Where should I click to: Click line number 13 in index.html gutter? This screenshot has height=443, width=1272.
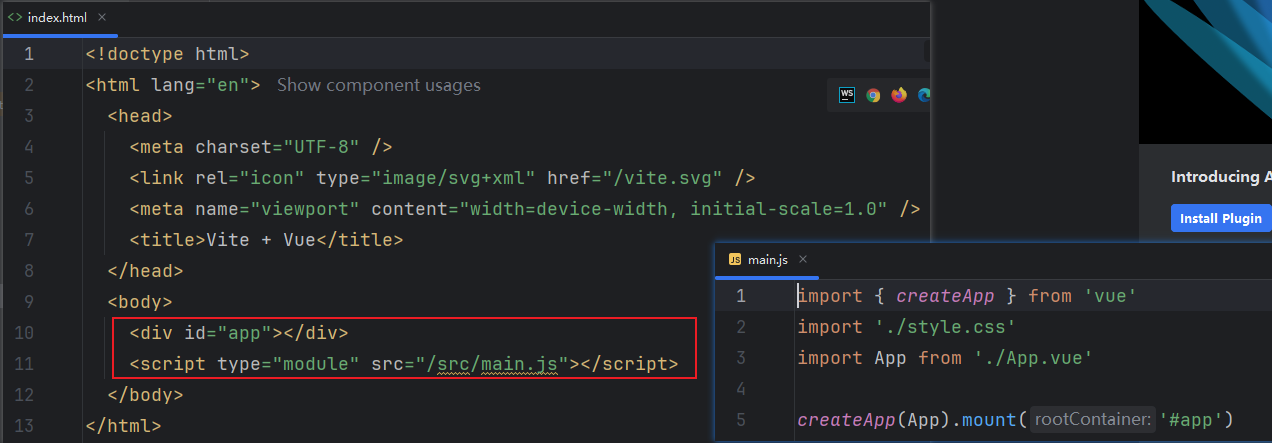pos(23,426)
